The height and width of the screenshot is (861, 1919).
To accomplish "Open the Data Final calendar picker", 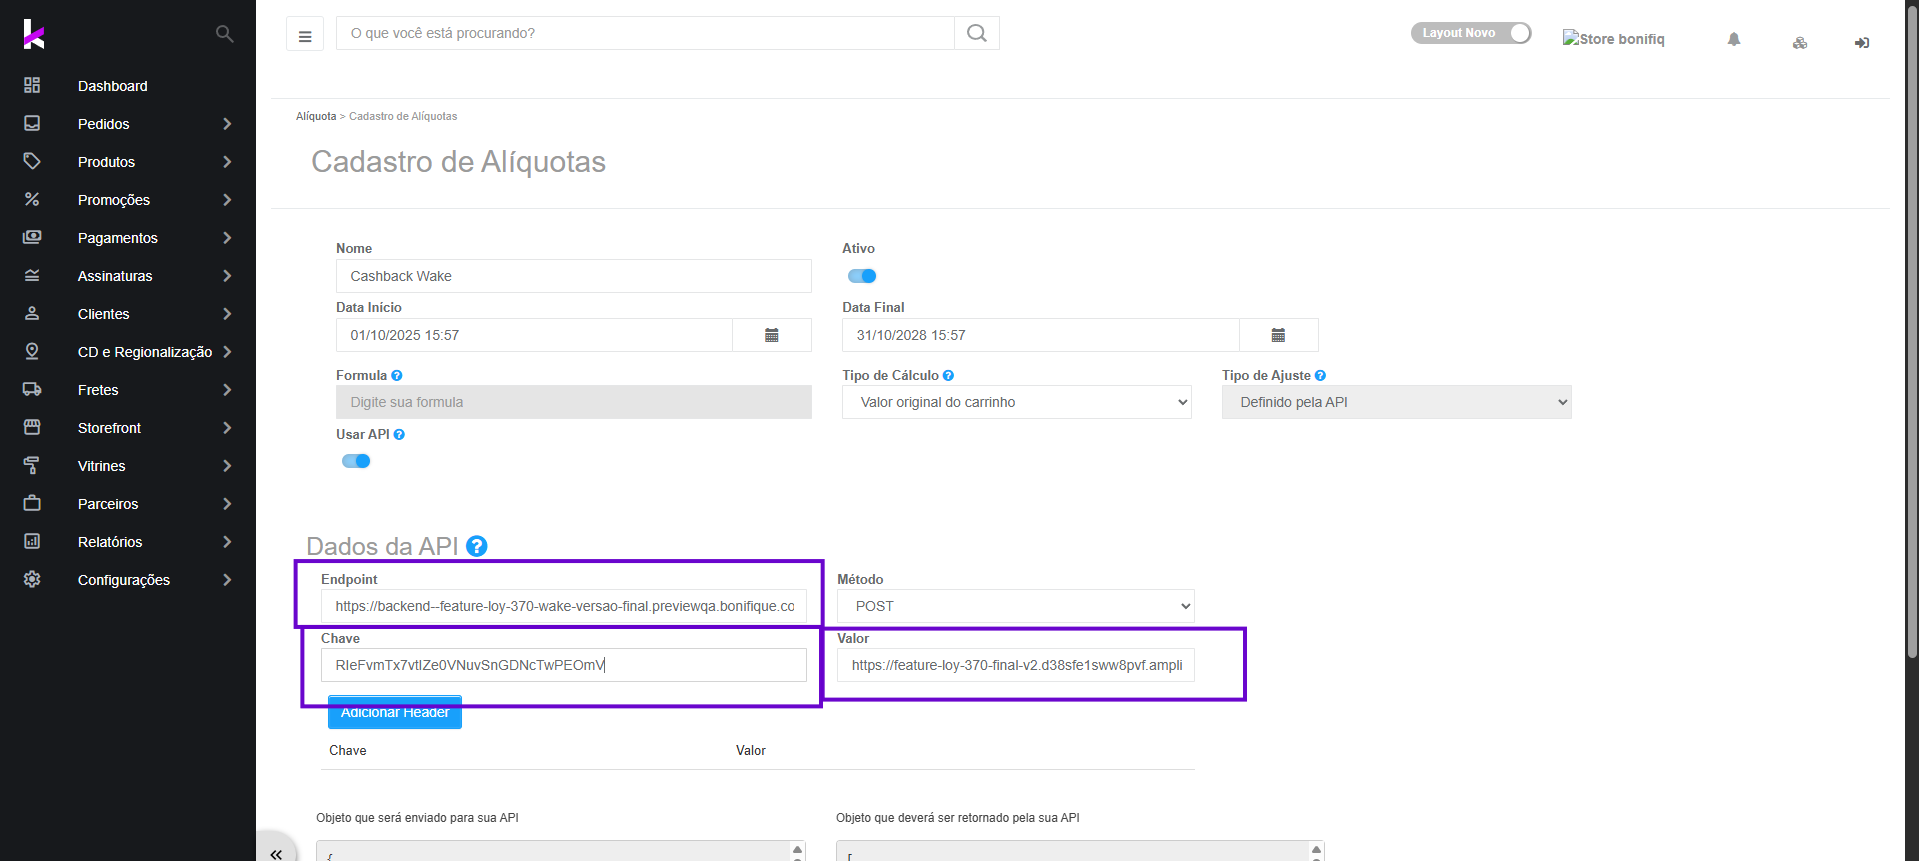I will tap(1278, 335).
